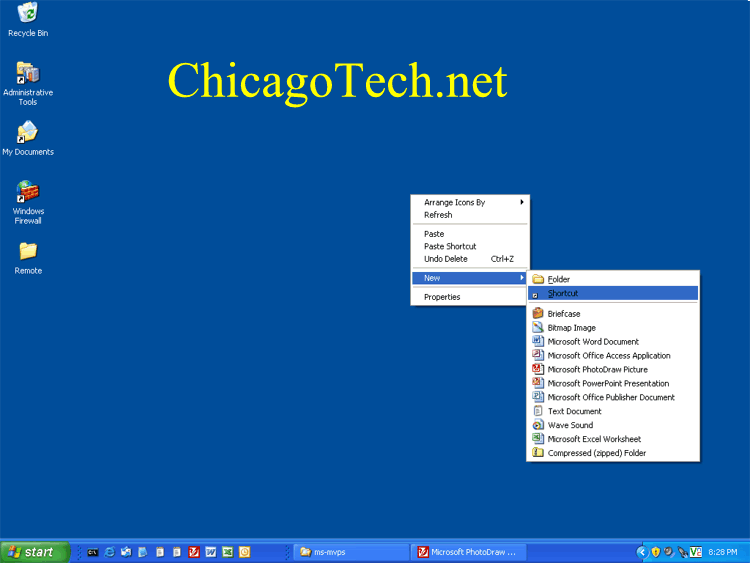Switch to Microsoft PhotoDraw taskbar button
The height and width of the screenshot is (563, 750).
(469, 552)
